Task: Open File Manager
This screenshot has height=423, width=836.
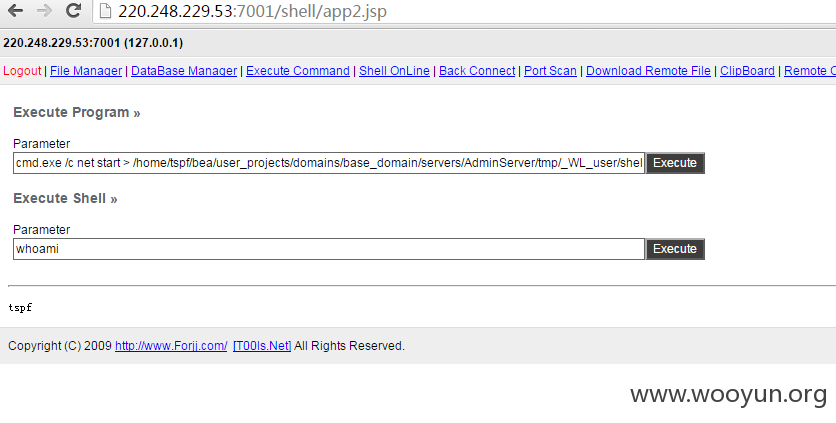Action: [86, 71]
